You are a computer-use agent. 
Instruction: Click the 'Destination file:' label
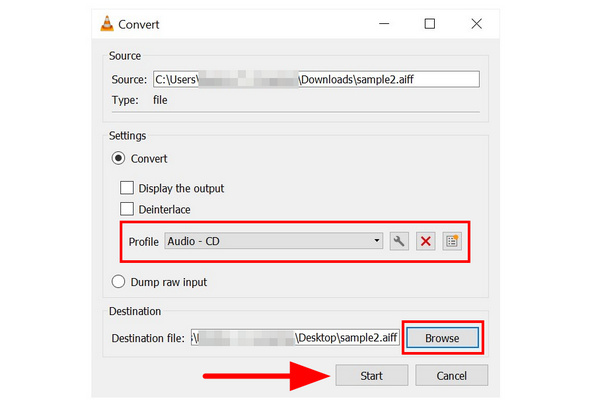click(148, 338)
